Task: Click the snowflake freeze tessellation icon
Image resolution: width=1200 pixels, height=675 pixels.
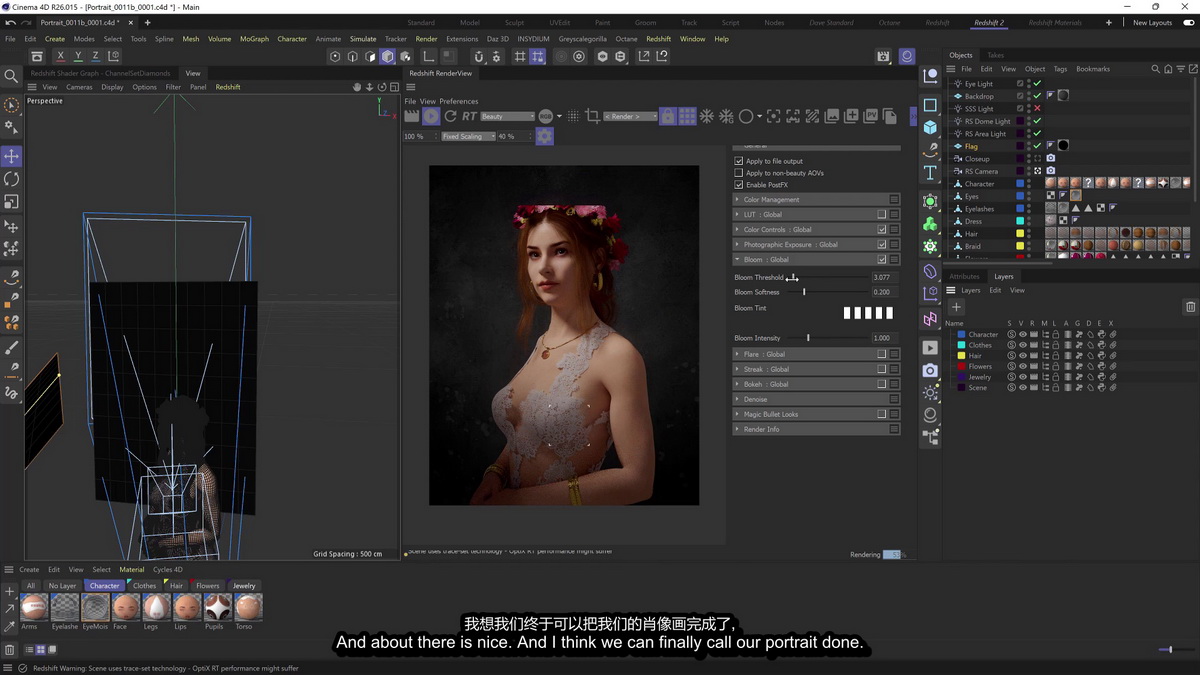Action: point(706,116)
